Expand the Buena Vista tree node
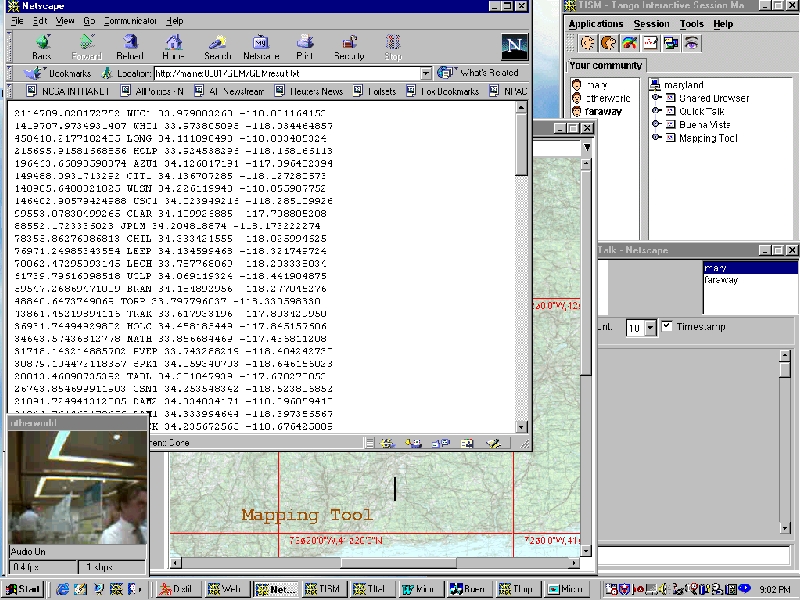The image size is (800, 600). pyautogui.click(x=657, y=123)
